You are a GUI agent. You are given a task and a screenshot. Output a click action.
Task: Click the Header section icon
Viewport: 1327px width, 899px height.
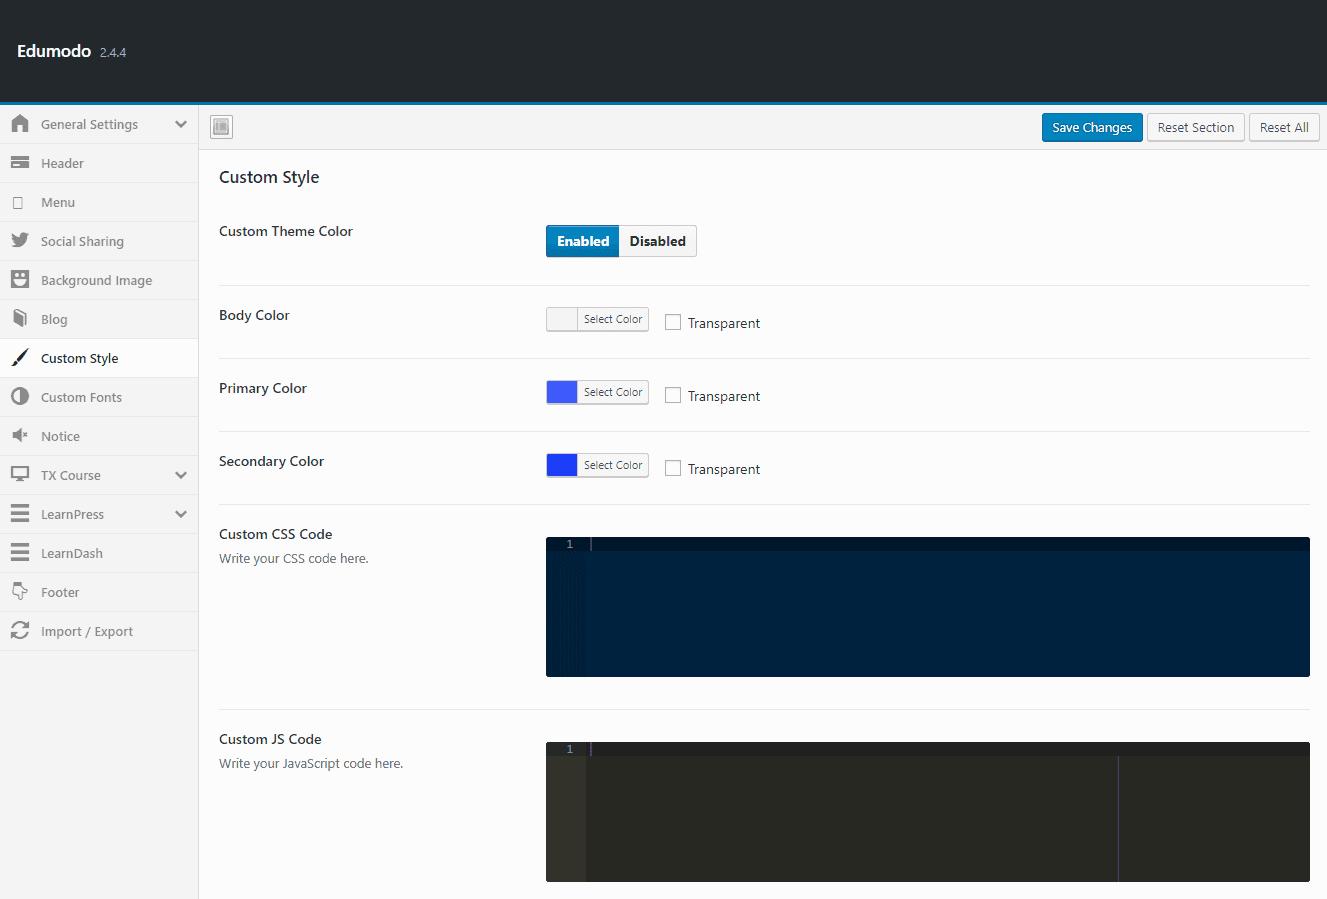(x=20, y=163)
